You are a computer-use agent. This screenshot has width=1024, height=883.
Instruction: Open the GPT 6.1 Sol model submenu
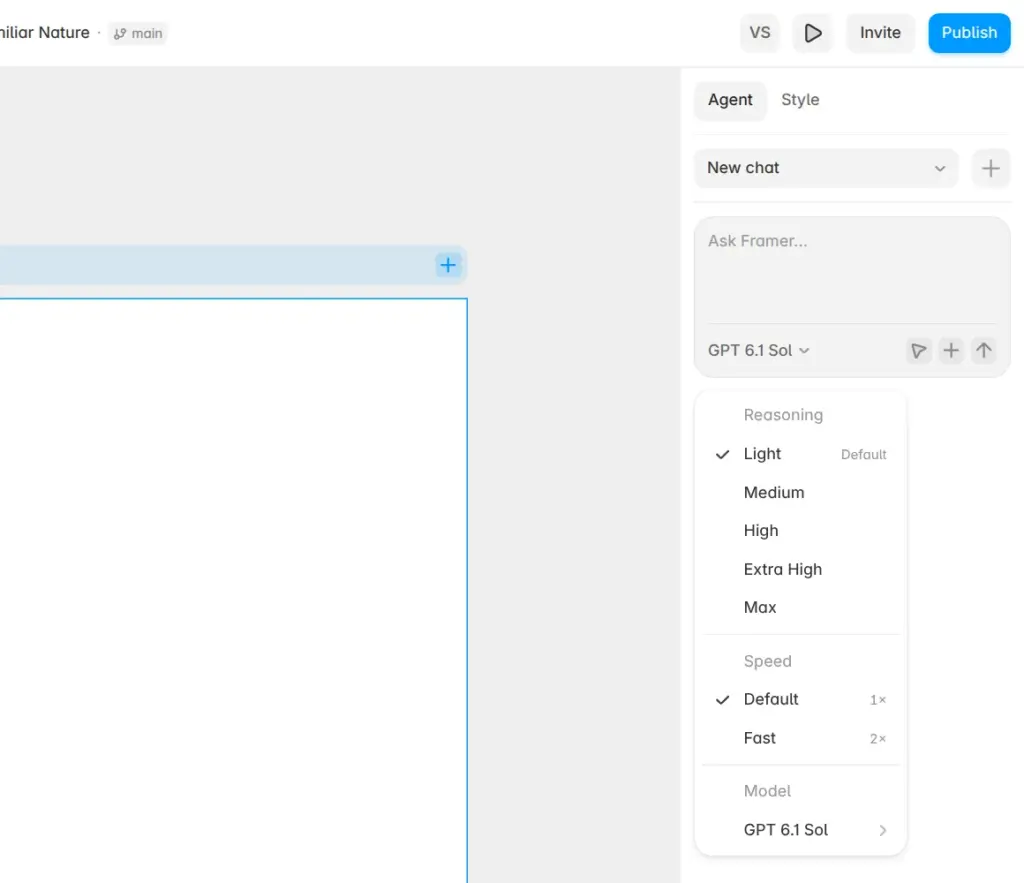click(801, 830)
